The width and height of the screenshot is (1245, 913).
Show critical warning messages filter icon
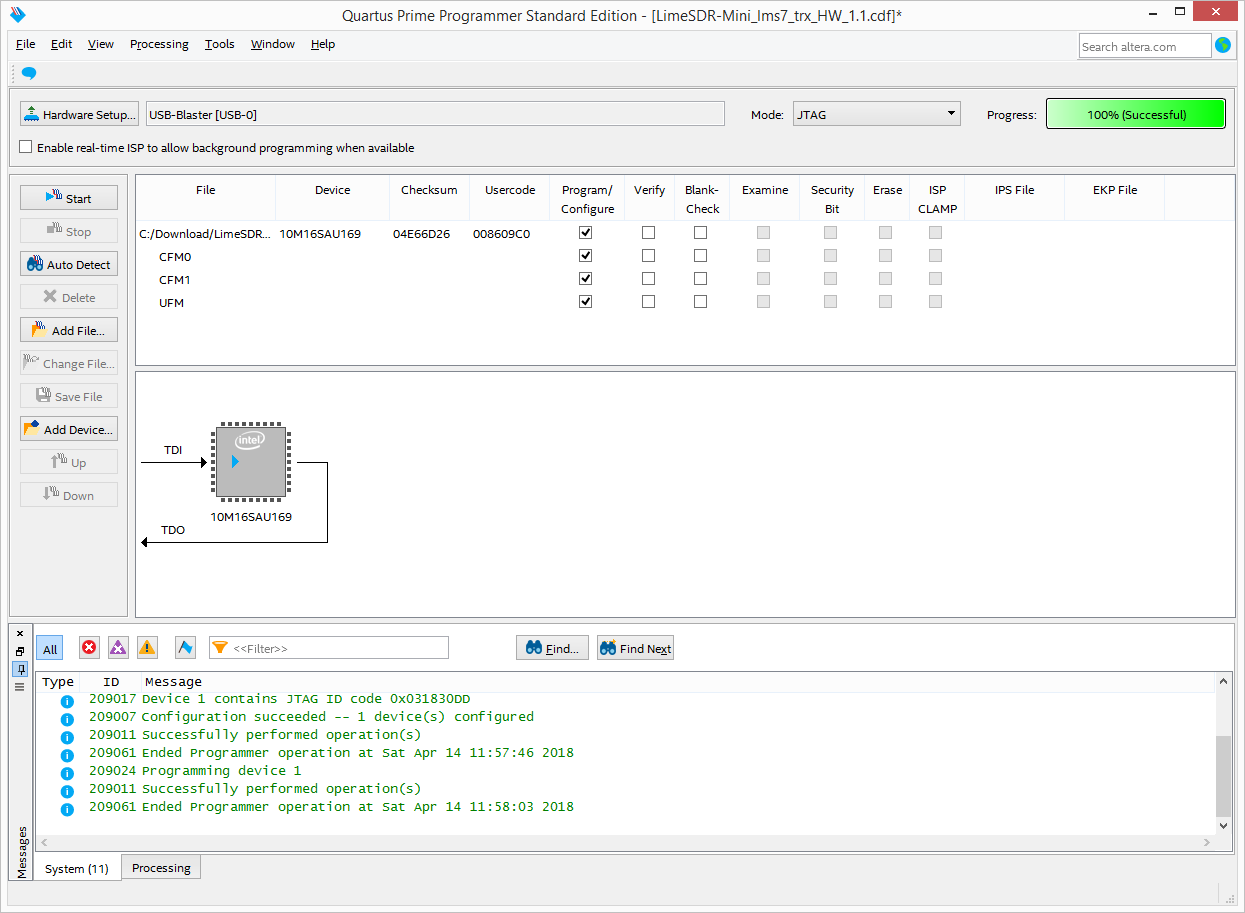click(x=118, y=648)
